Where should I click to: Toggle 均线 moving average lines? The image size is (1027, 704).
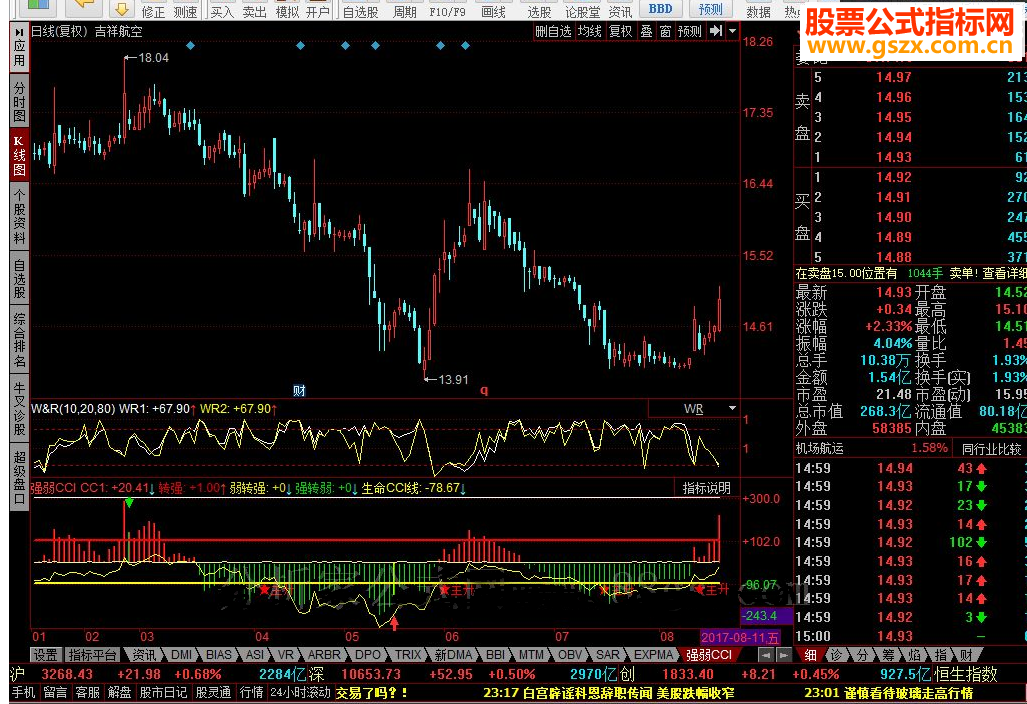tap(589, 31)
